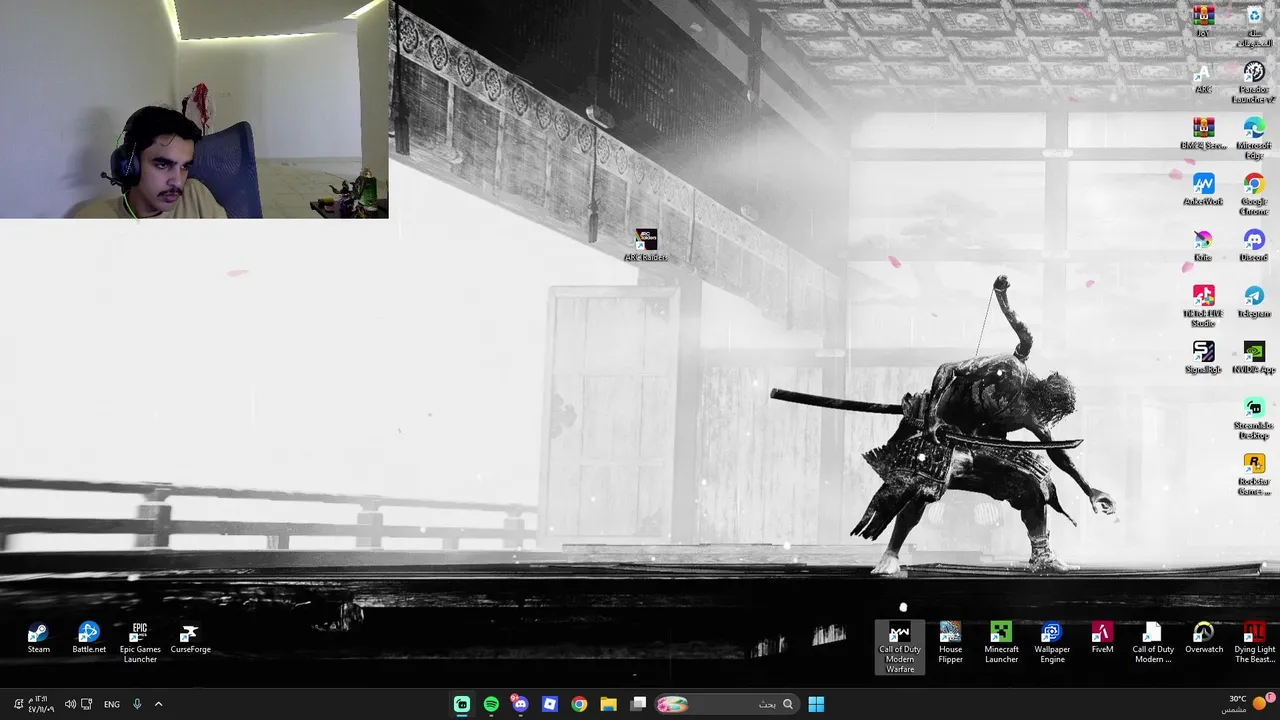Open Discord from the taskbar

[520, 704]
